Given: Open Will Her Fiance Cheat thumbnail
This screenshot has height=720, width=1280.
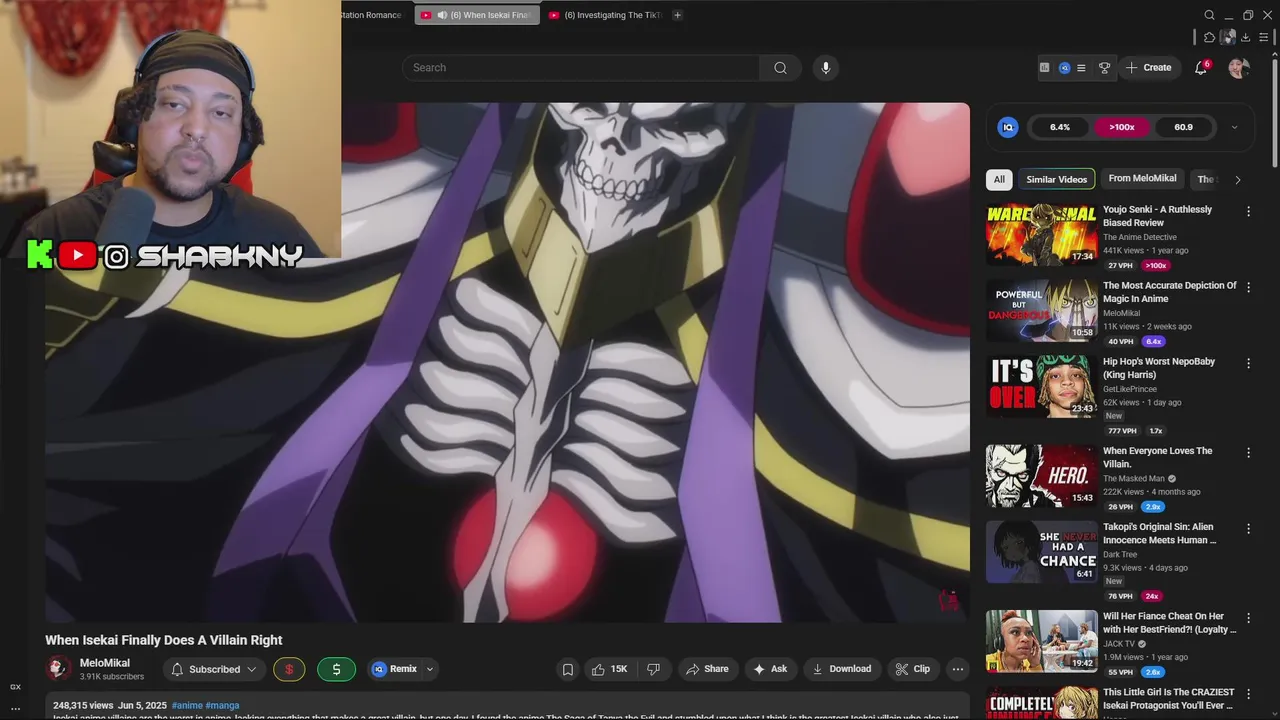Looking at the screenshot, I should pyautogui.click(x=1041, y=641).
